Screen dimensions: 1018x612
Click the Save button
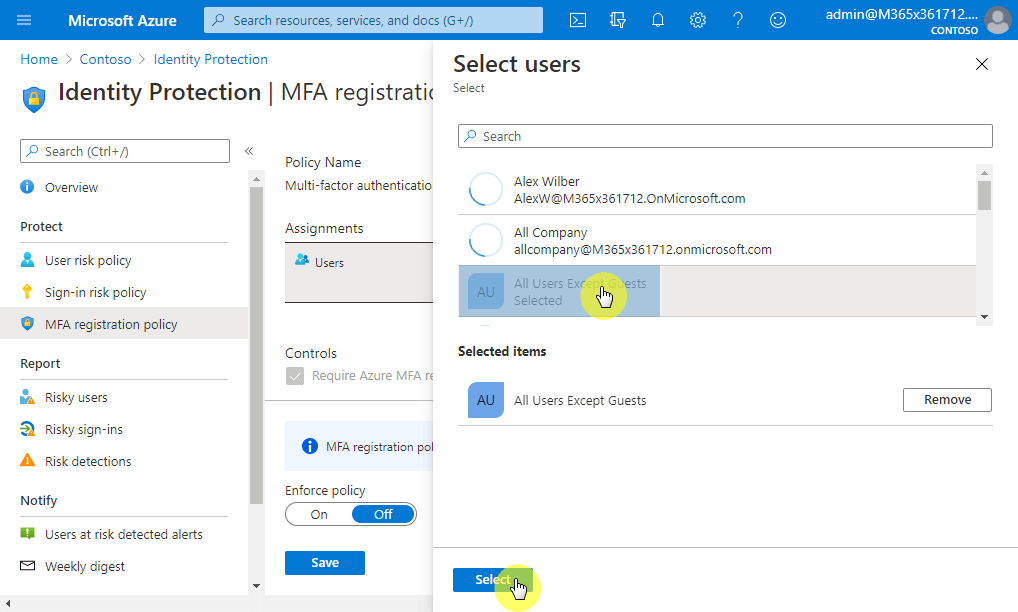[x=325, y=562]
